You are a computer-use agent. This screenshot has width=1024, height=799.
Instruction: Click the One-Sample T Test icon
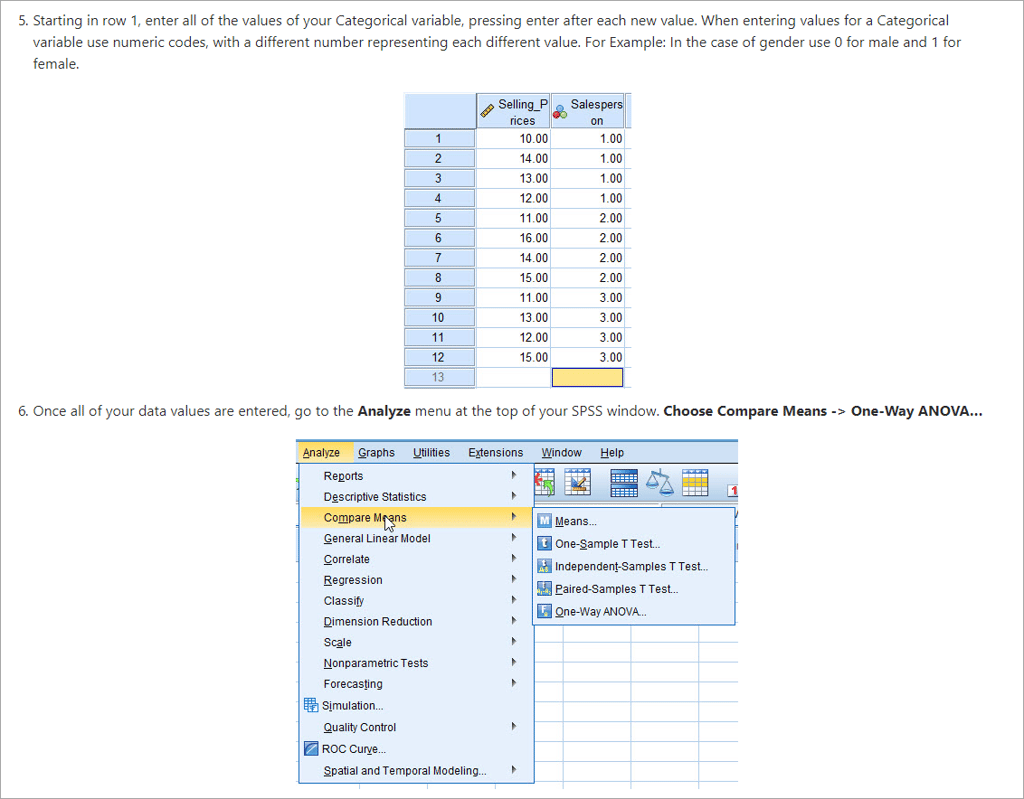544,544
